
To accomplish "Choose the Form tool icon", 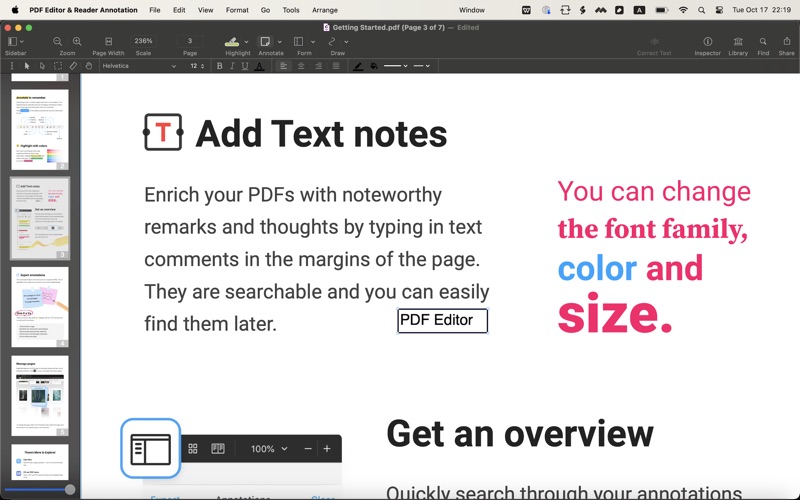I will pyautogui.click(x=298, y=41).
